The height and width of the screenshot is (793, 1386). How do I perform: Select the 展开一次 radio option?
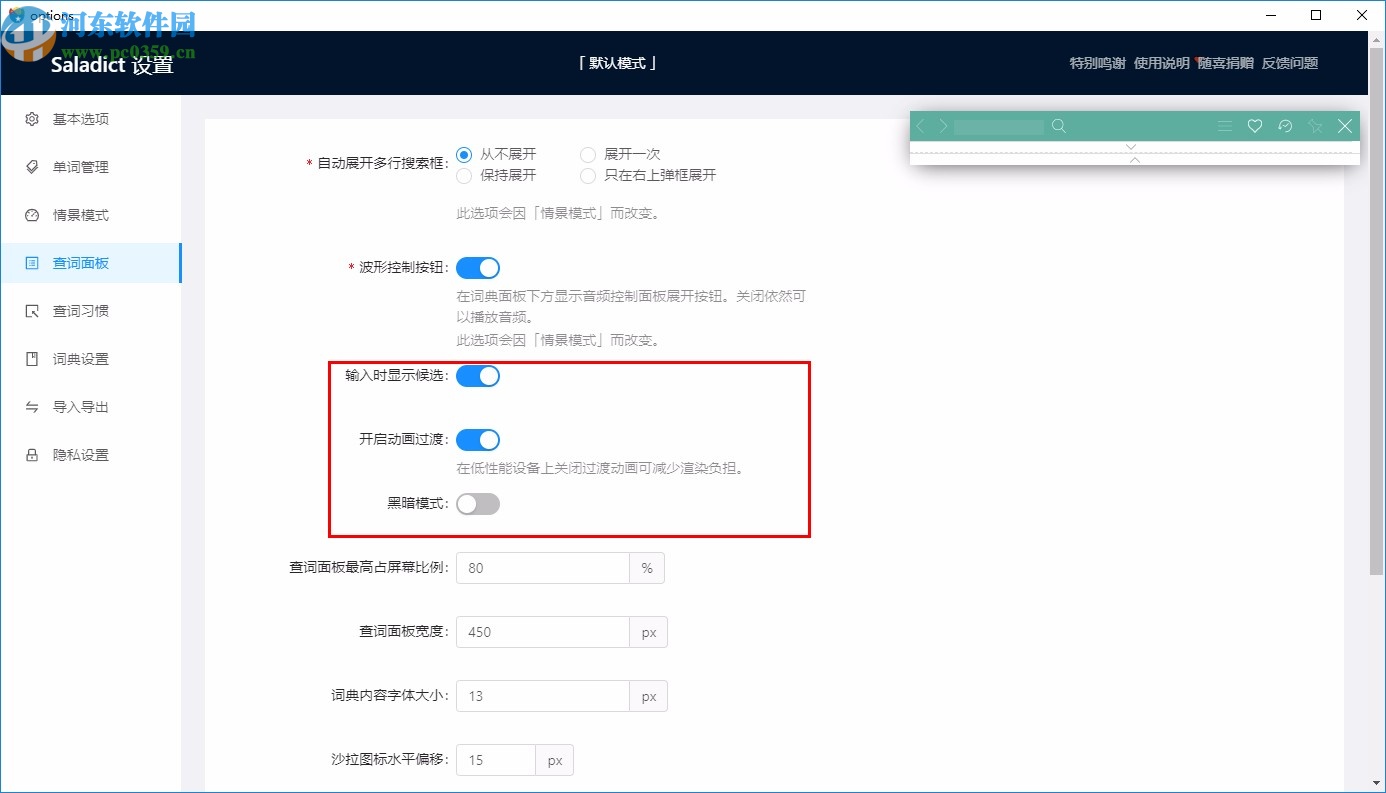pos(588,154)
